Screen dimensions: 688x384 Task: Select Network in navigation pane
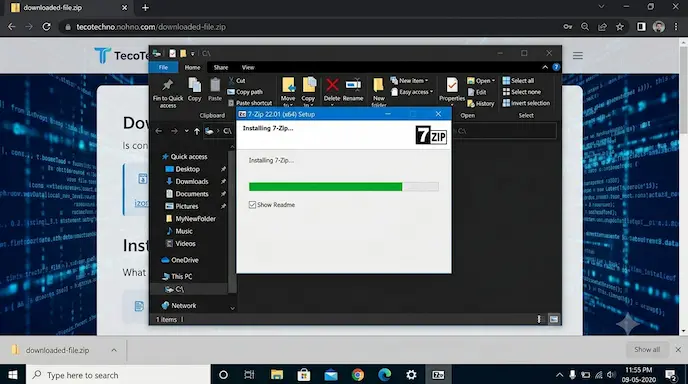(x=179, y=305)
